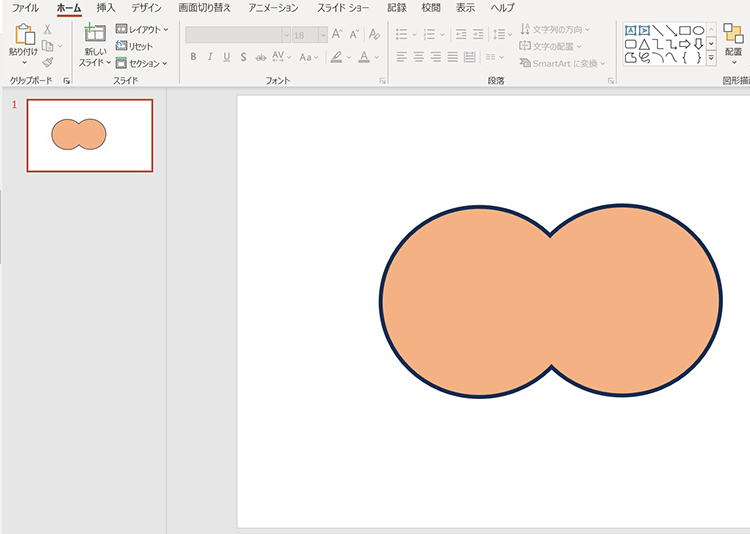Click the 配置 arrange icon
The height and width of the screenshot is (534, 750).
click(x=733, y=35)
